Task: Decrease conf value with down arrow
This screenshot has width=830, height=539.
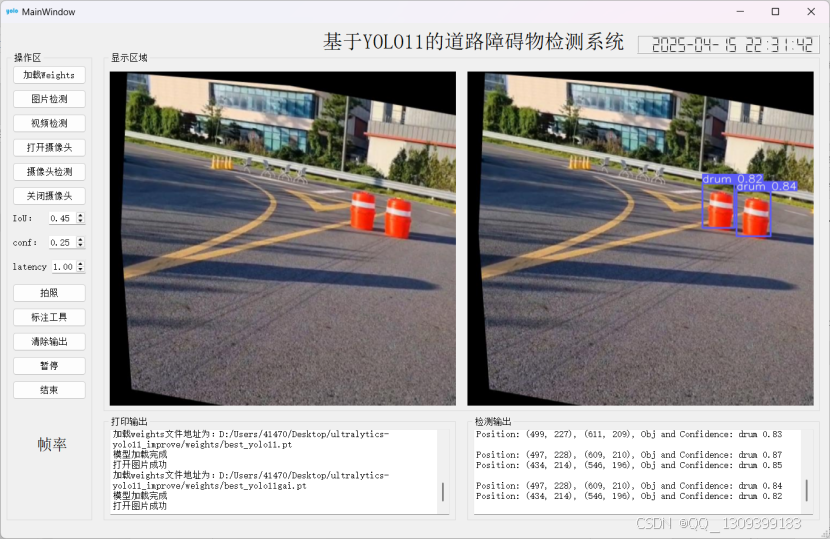Action: 80,245
